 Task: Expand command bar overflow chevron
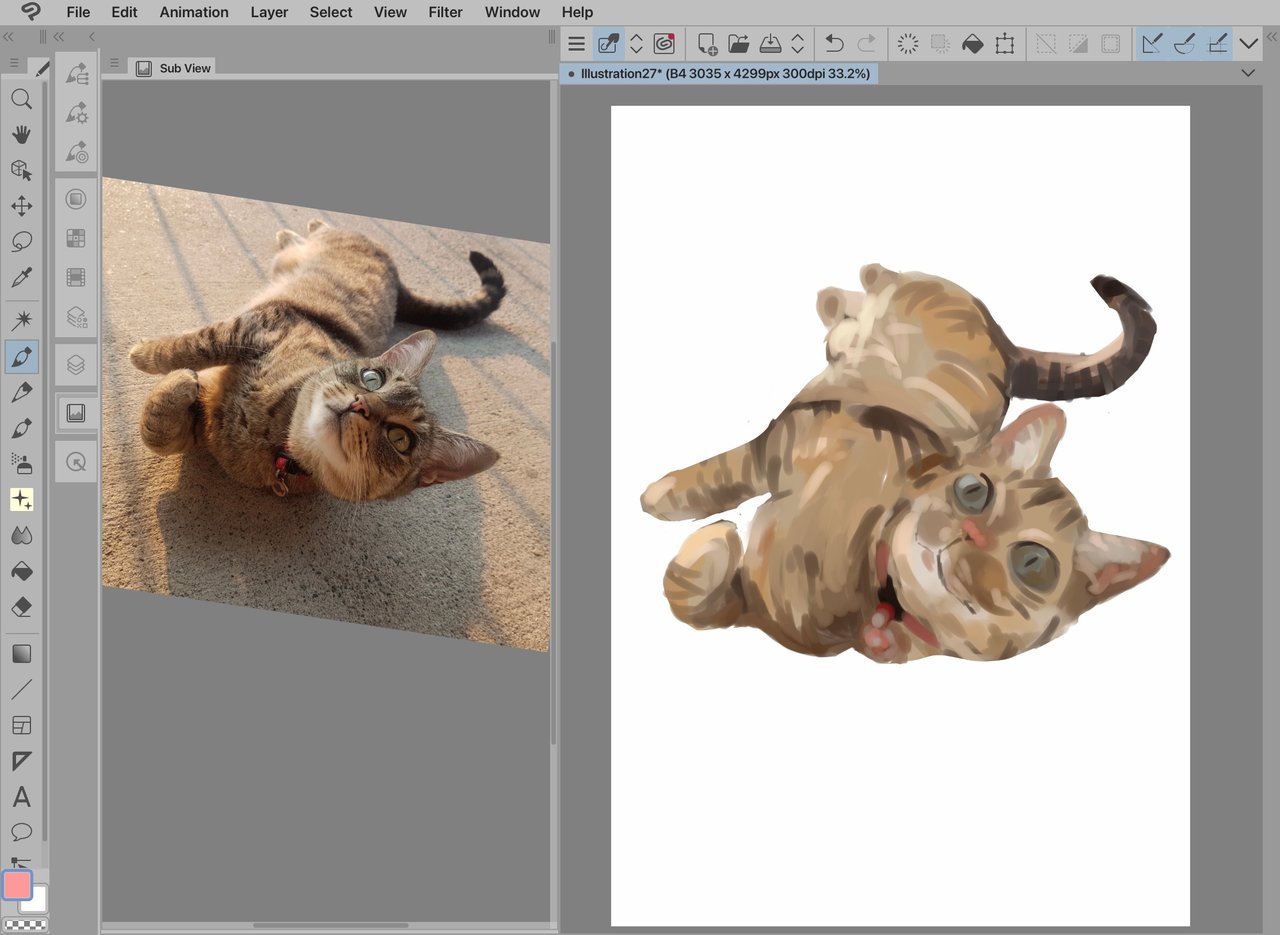(x=1248, y=44)
